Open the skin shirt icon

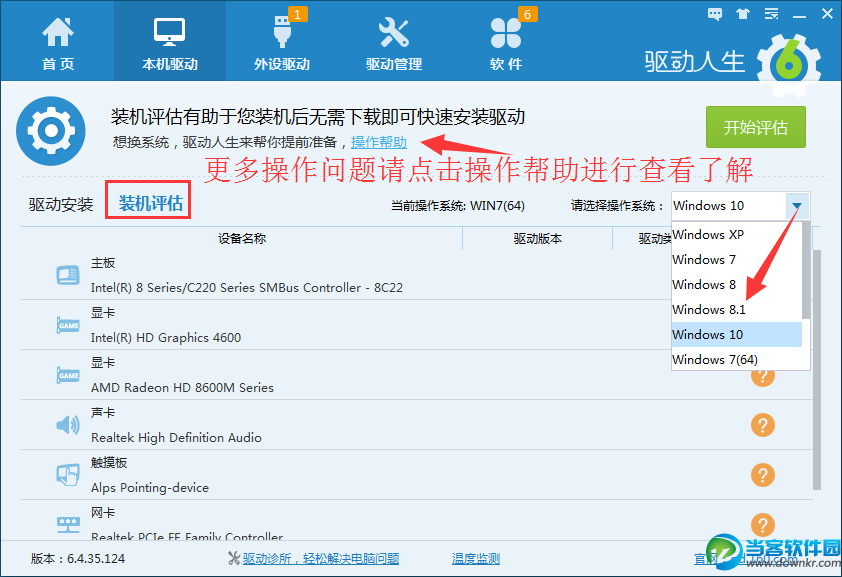[743, 14]
